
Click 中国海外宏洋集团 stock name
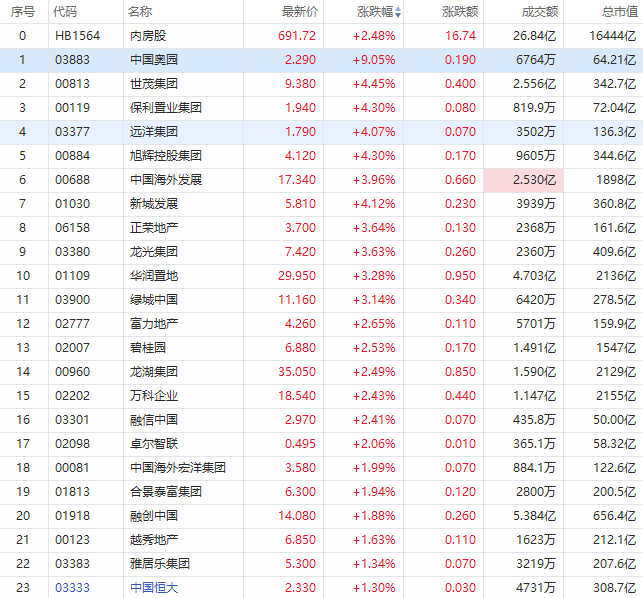(178, 468)
